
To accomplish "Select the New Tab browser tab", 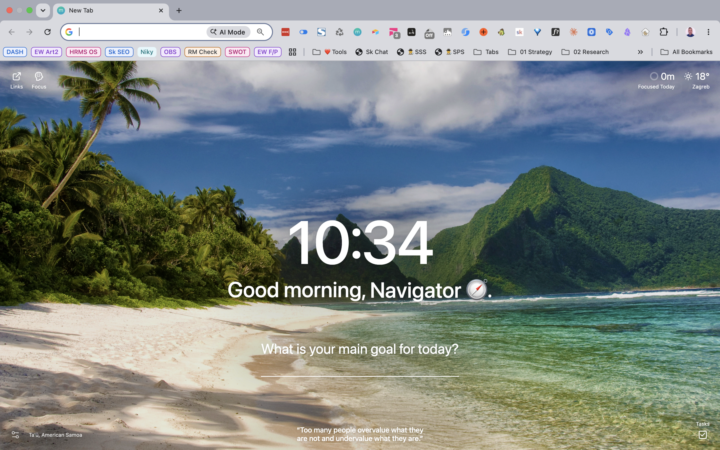I will tap(110, 10).
